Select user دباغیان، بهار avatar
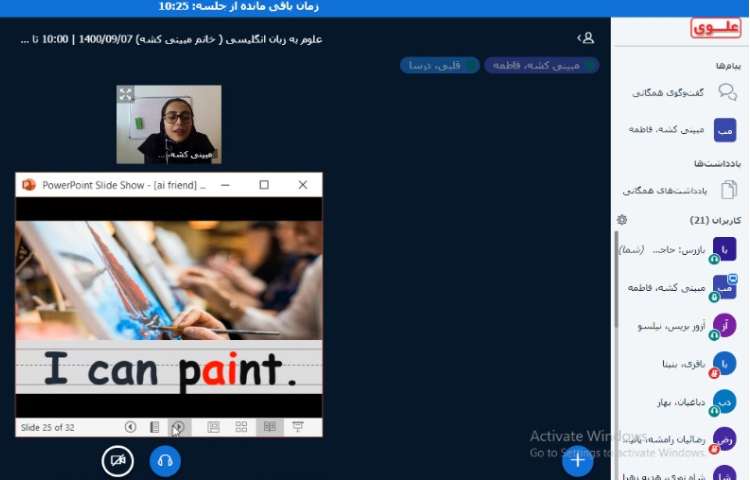The image size is (750, 480). [725, 402]
